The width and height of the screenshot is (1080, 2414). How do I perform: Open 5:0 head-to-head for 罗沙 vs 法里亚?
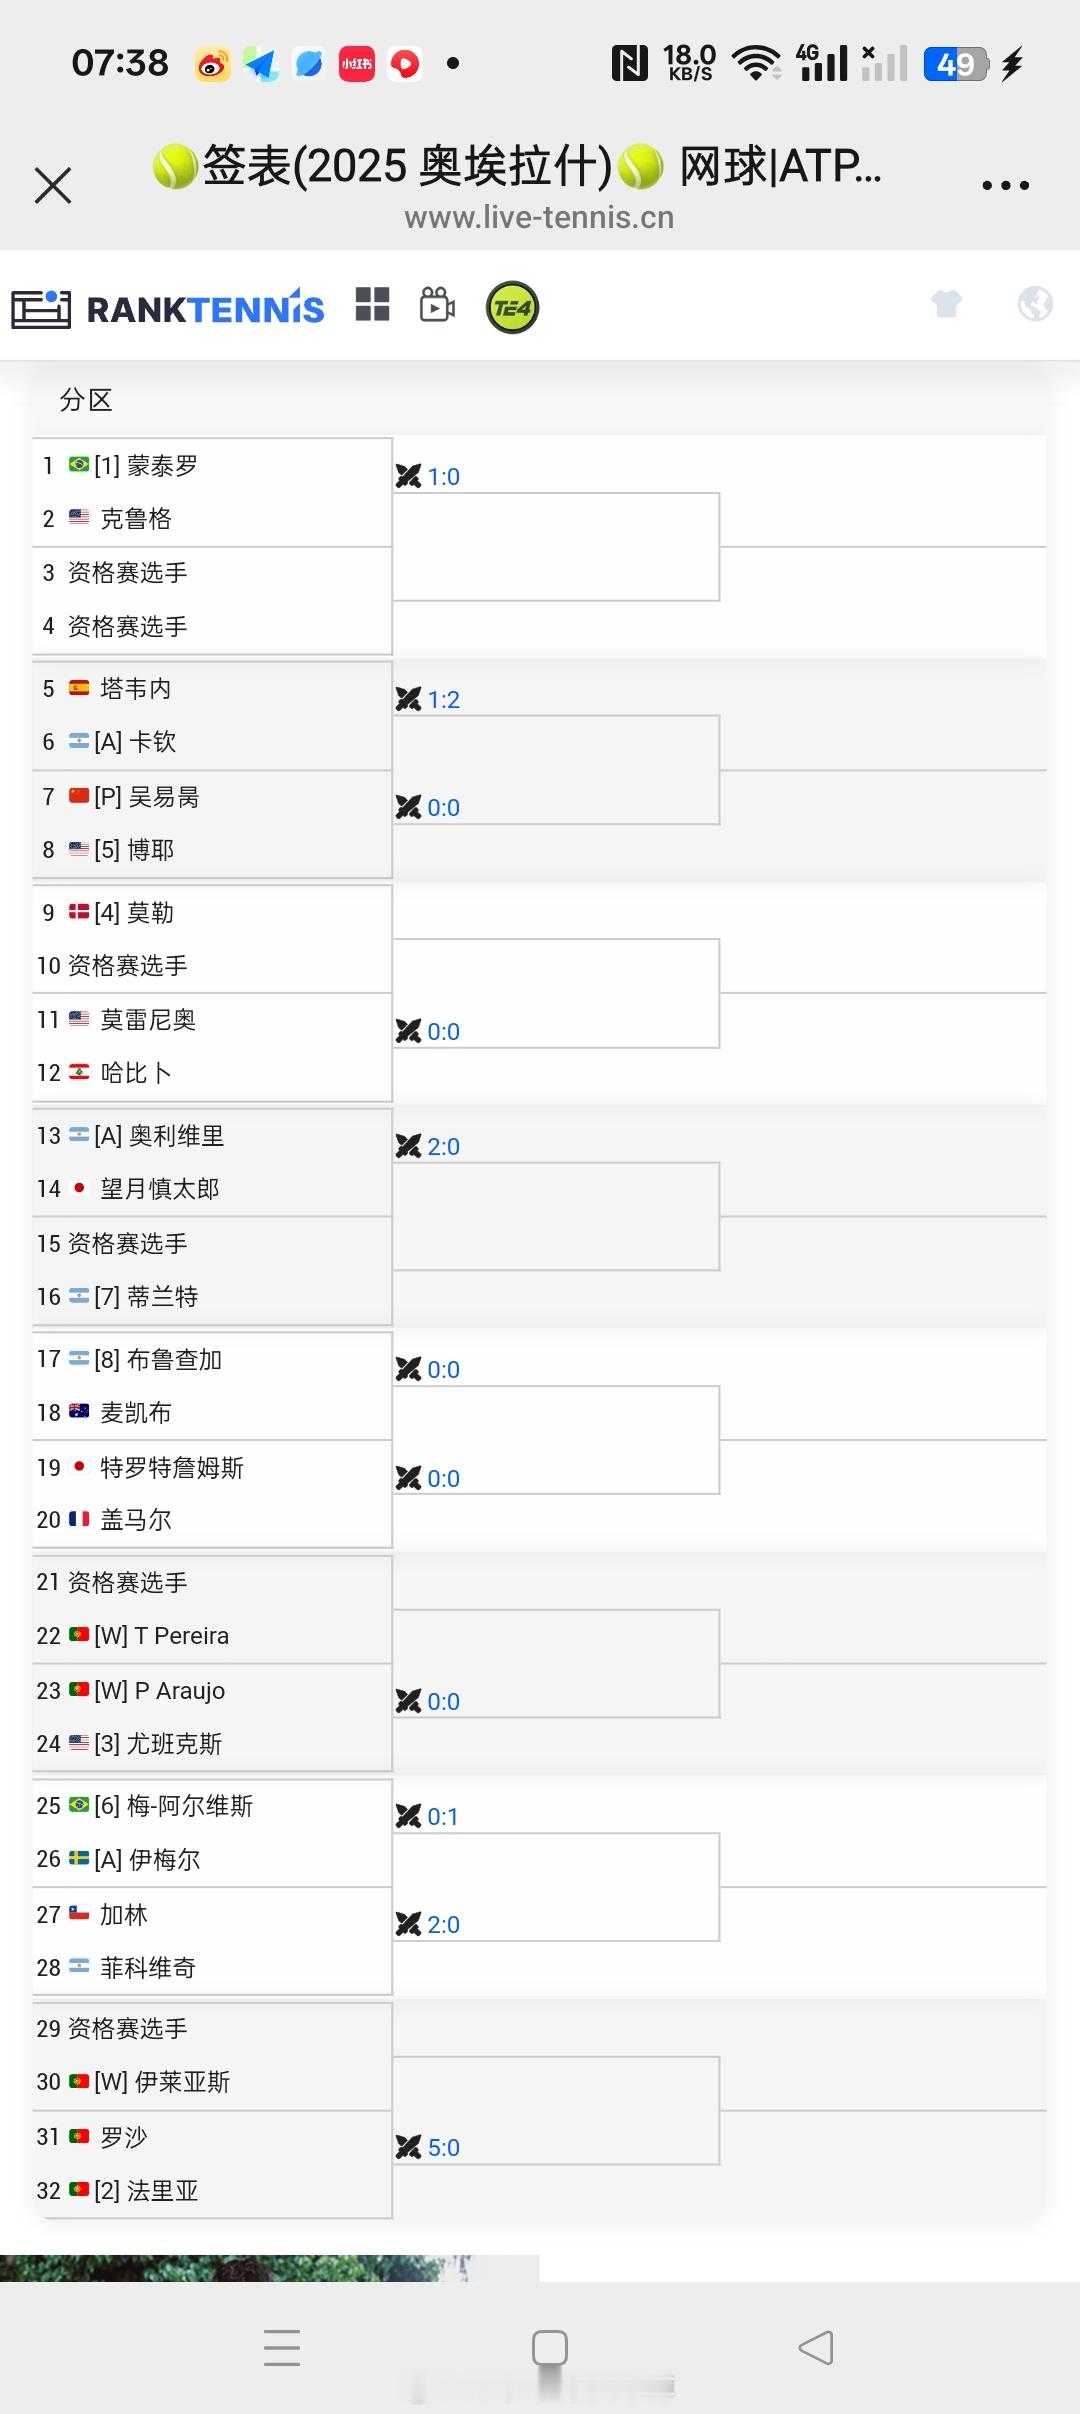[428, 2147]
